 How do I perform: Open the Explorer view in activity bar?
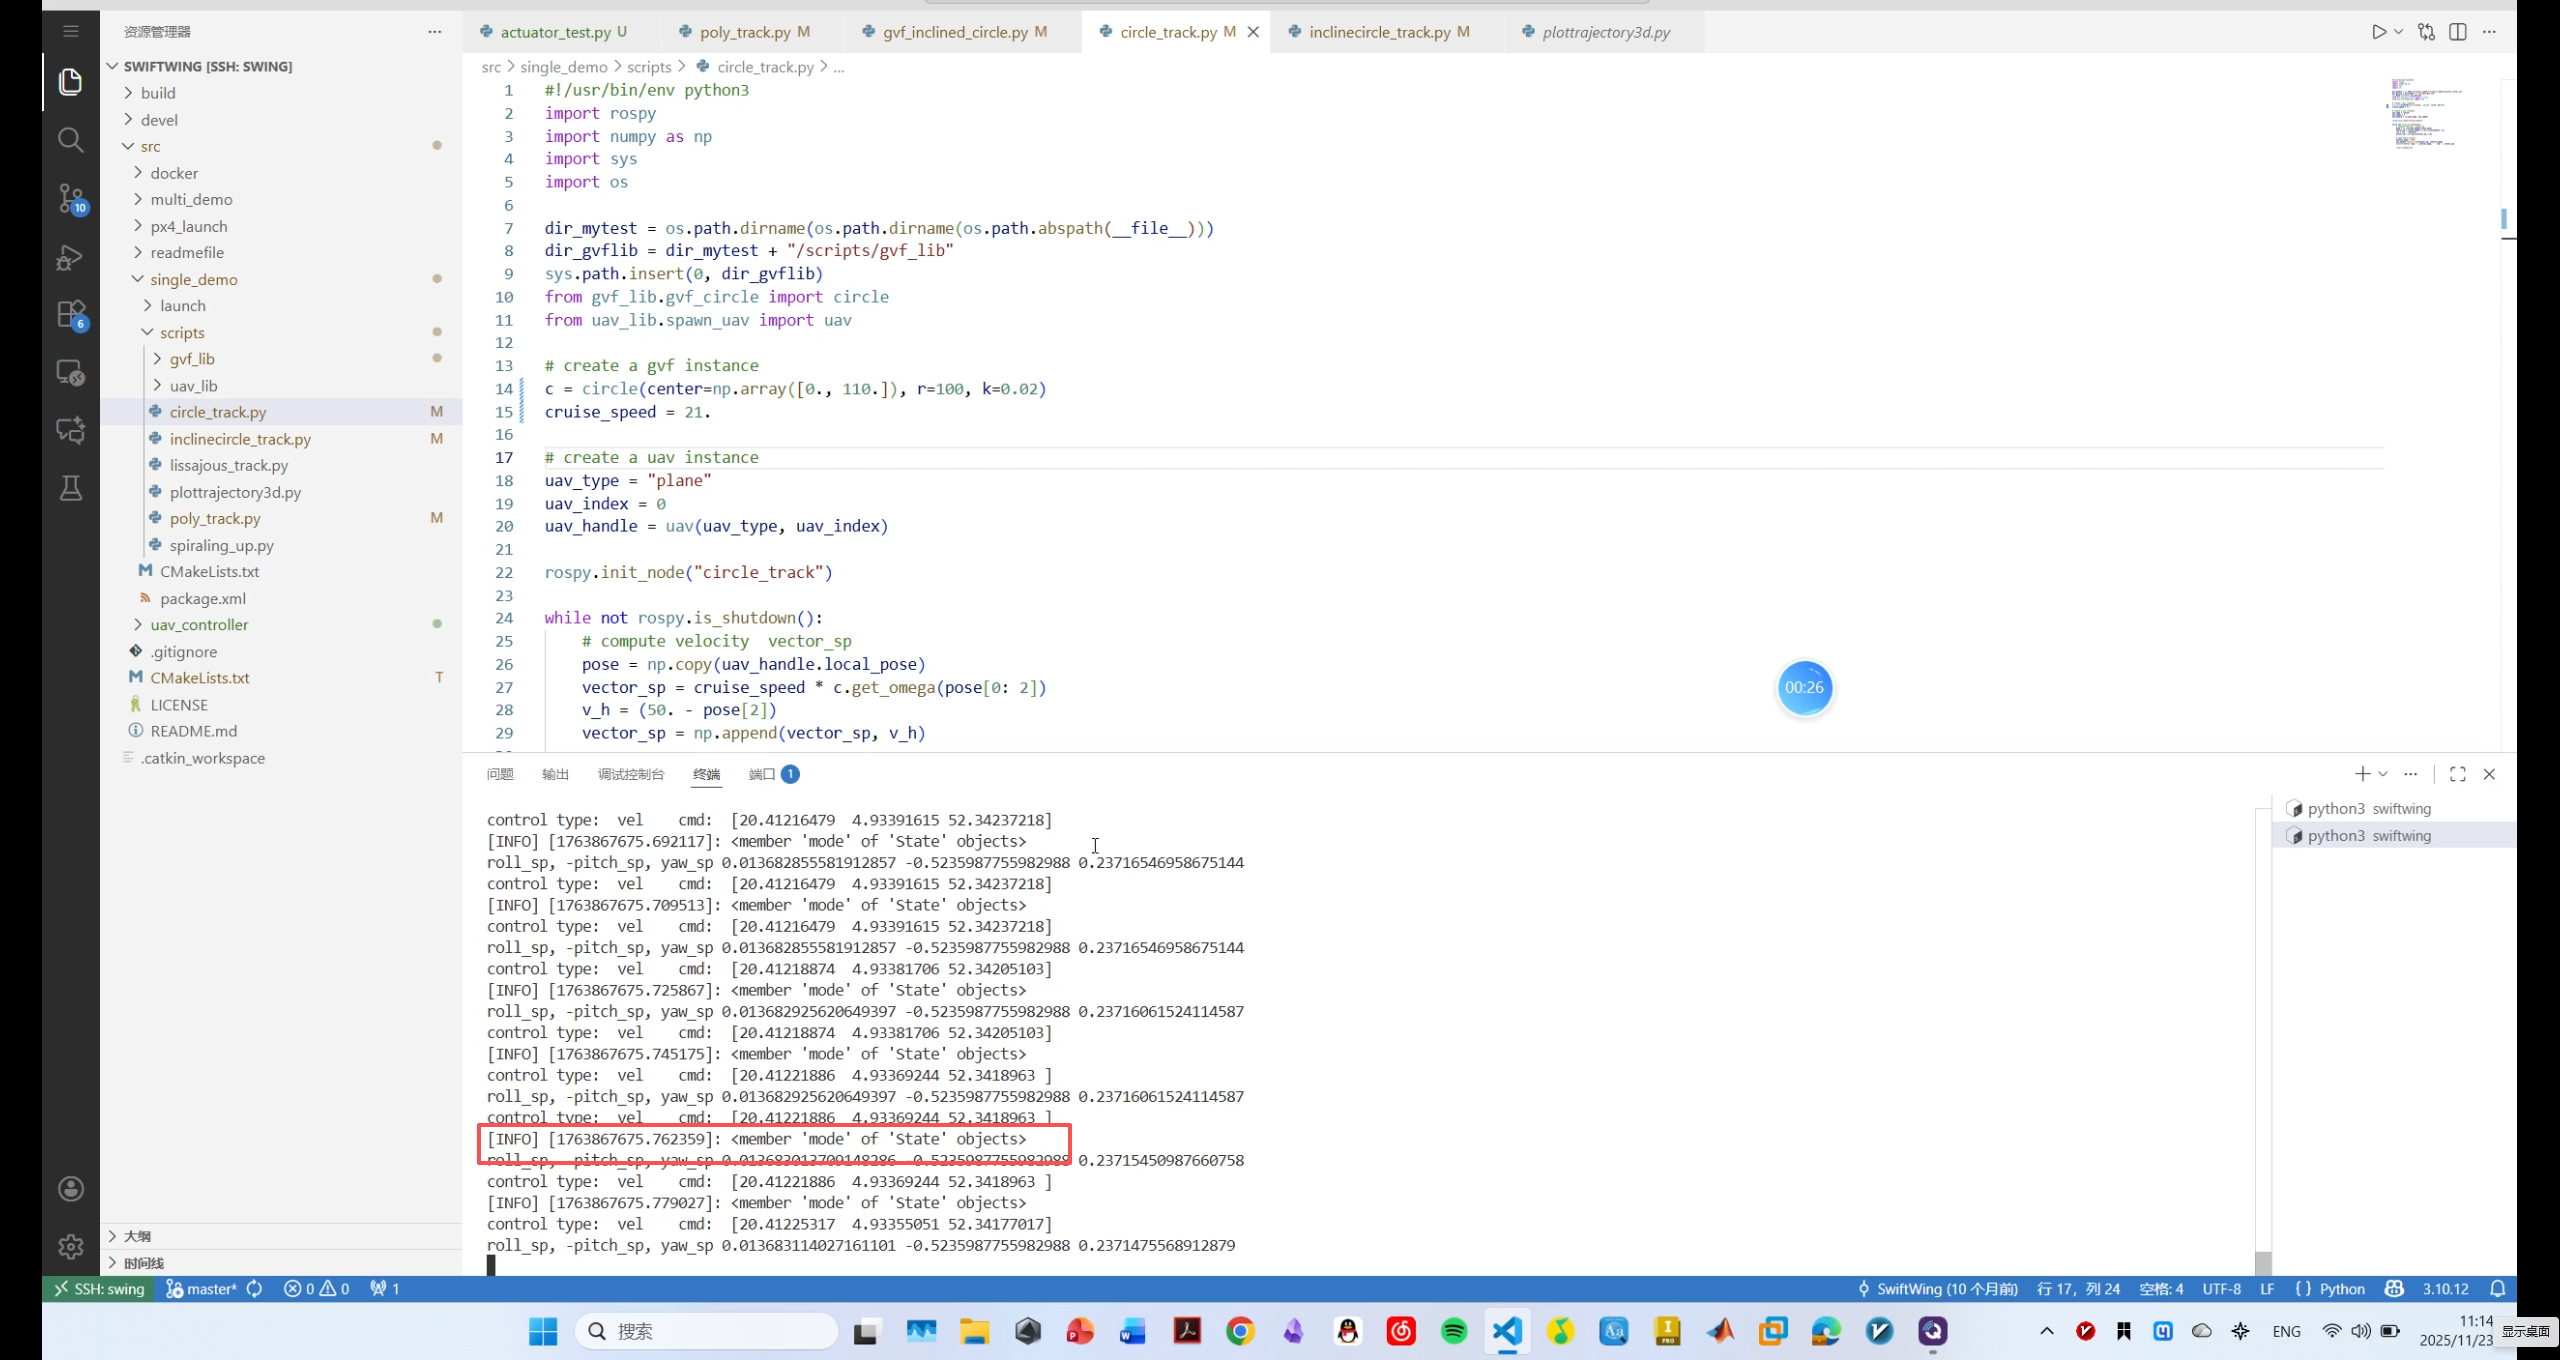[x=70, y=81]
